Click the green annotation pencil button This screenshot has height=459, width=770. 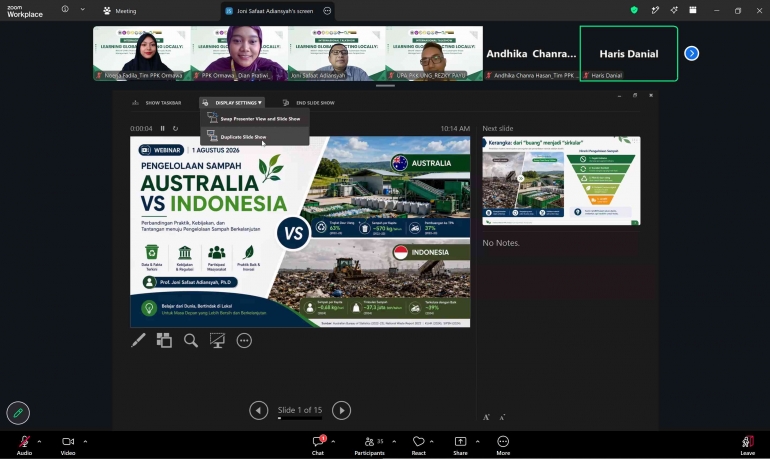pos(18,413)
